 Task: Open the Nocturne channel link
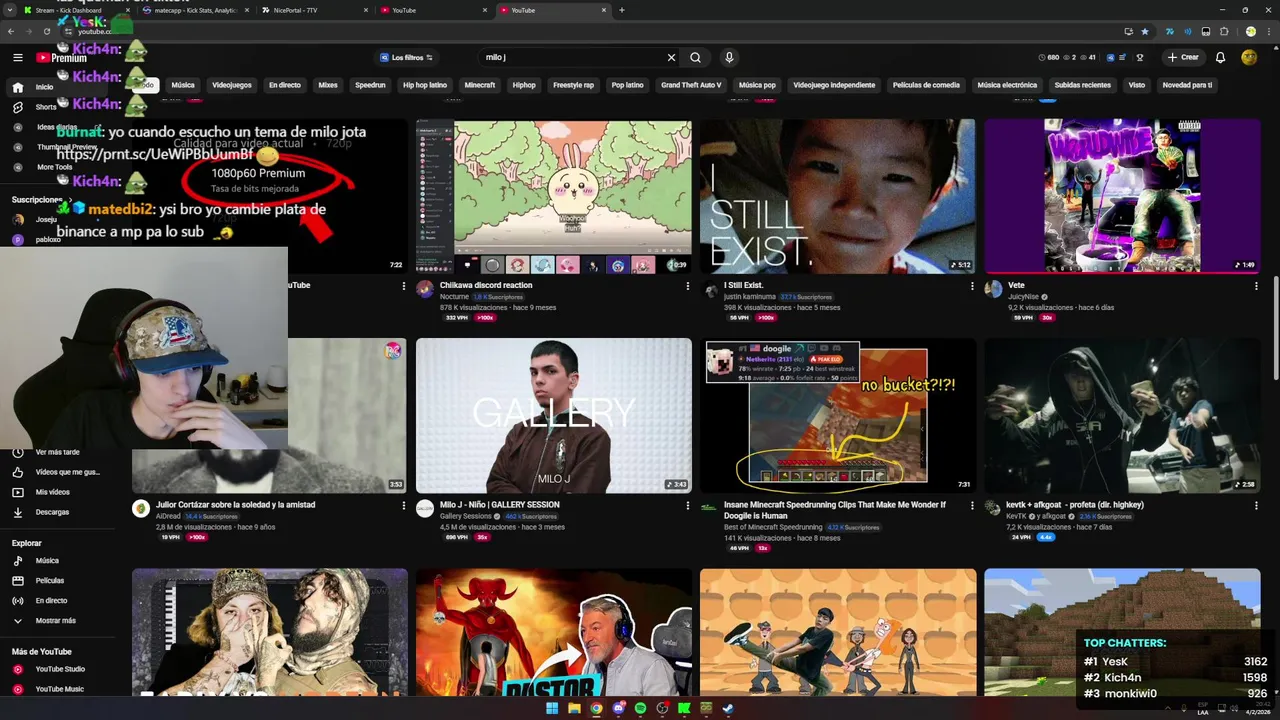(454, 297)
